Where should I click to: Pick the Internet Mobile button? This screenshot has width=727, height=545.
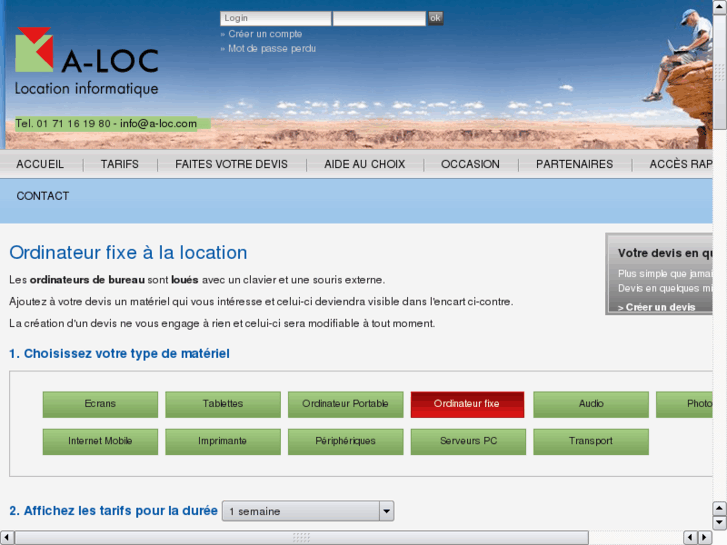coord(100,441)
